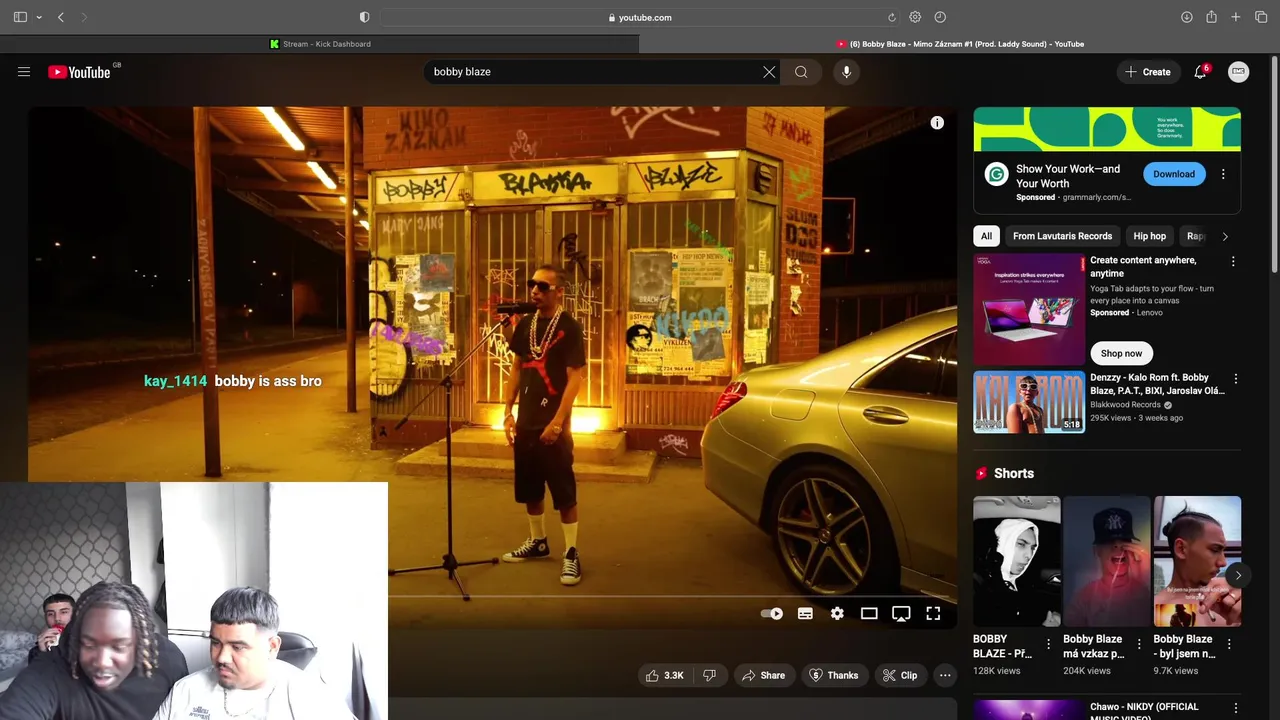The image size is (1280, 720).
Task: Open Safari share button
Action: 1211,17
